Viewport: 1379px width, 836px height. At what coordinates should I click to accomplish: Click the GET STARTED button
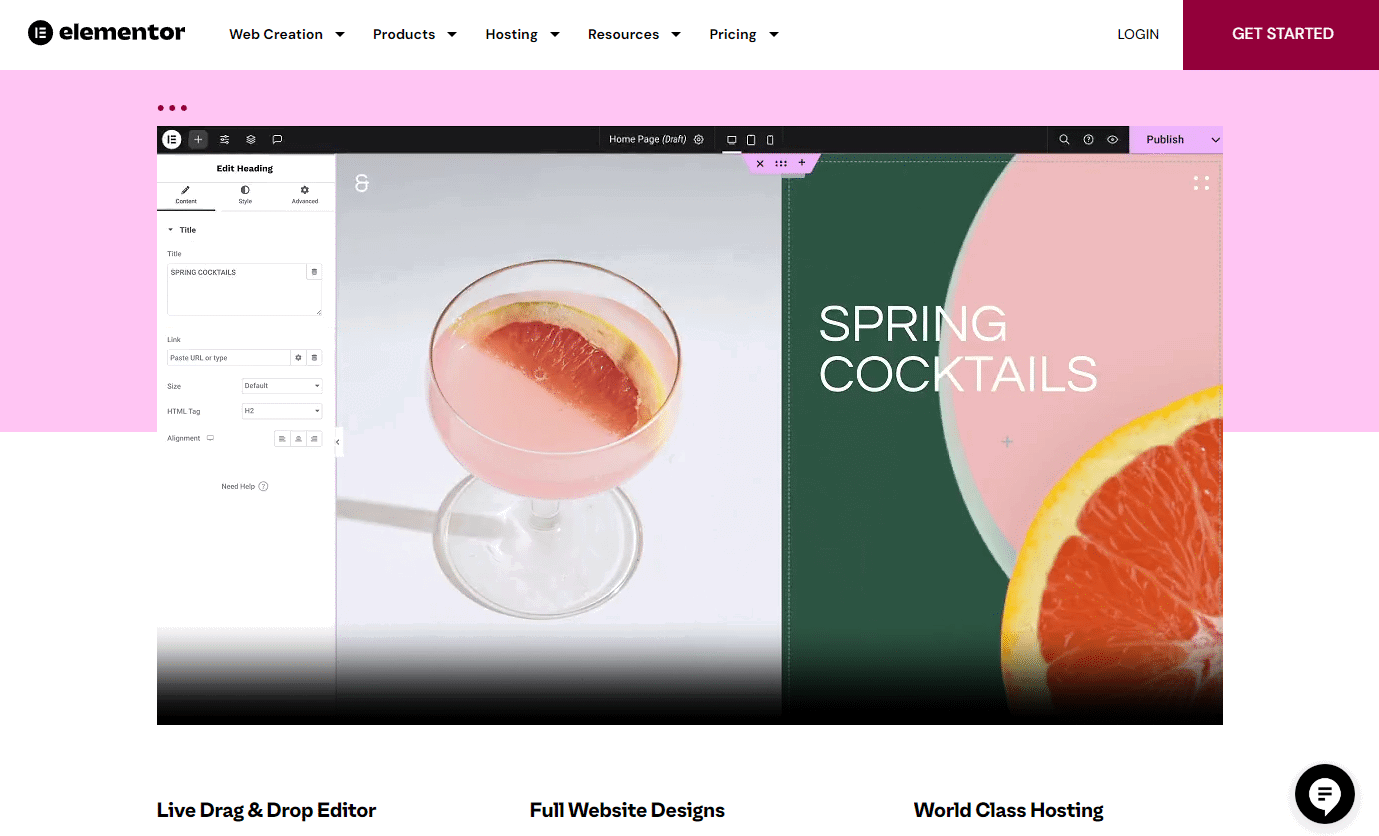point(1281,34)
